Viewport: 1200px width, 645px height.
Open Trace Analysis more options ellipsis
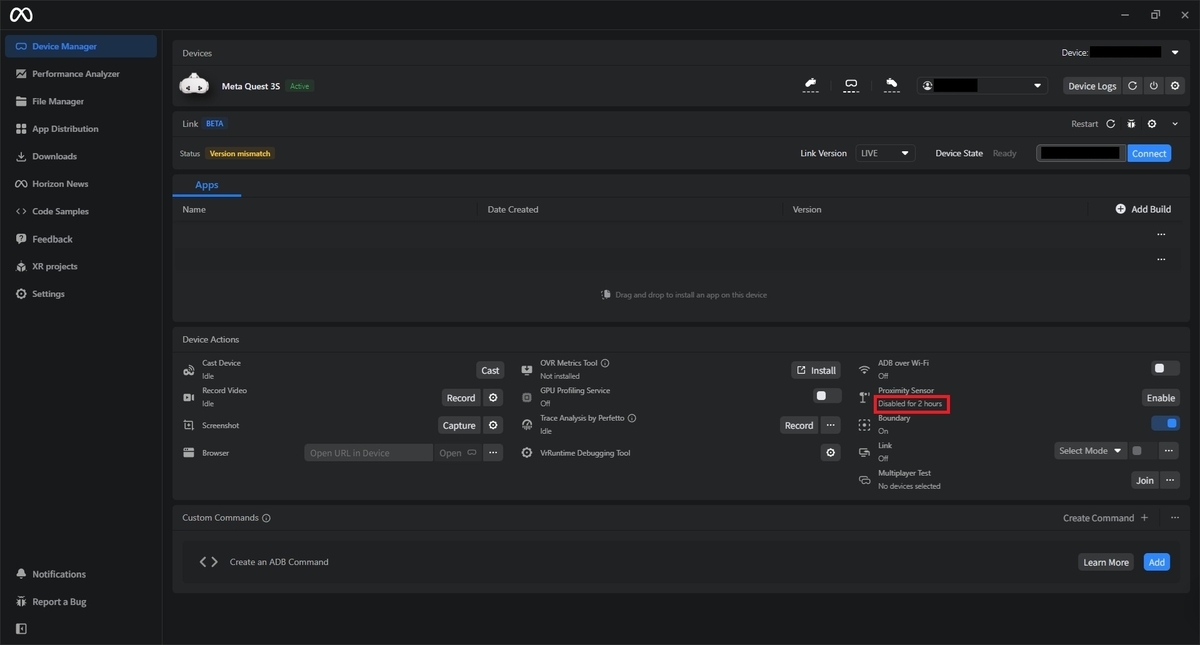[x=830, y=425]
